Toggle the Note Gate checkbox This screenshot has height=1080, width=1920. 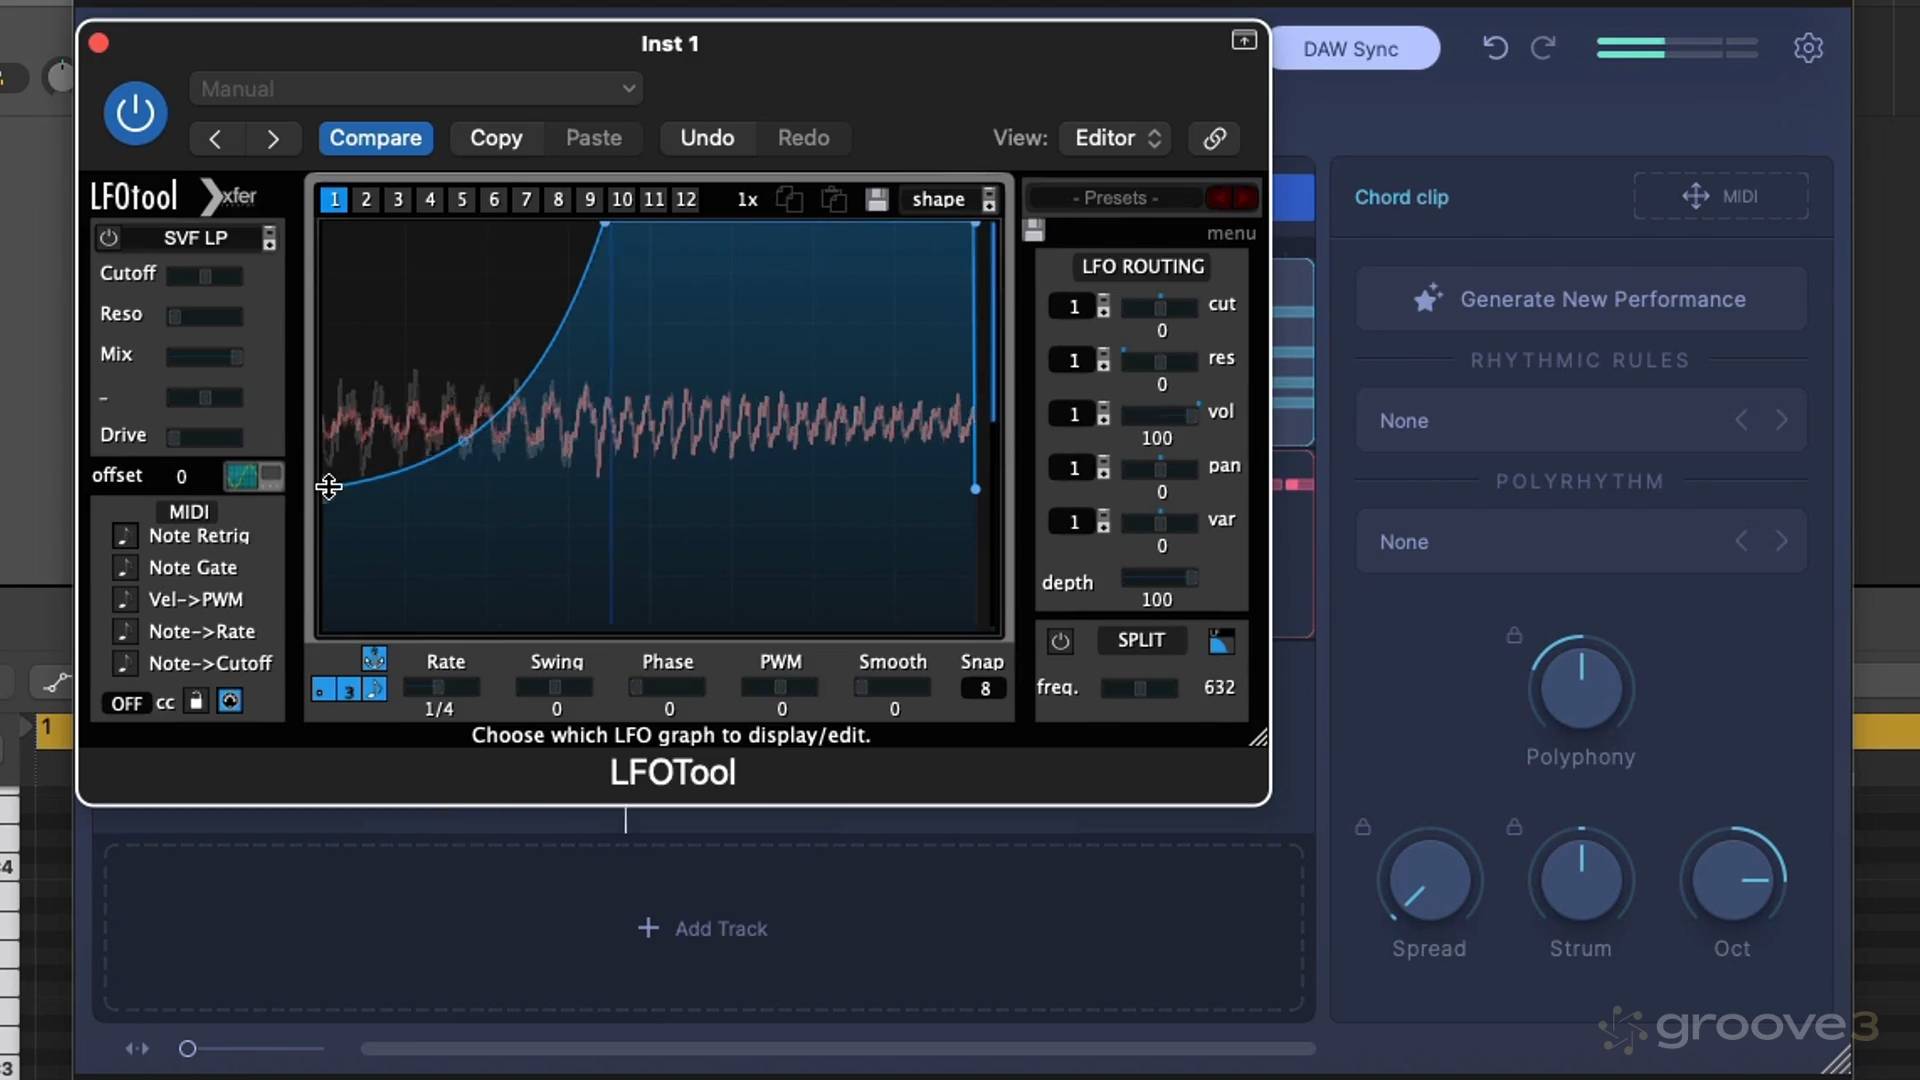(x=124, y=568)
